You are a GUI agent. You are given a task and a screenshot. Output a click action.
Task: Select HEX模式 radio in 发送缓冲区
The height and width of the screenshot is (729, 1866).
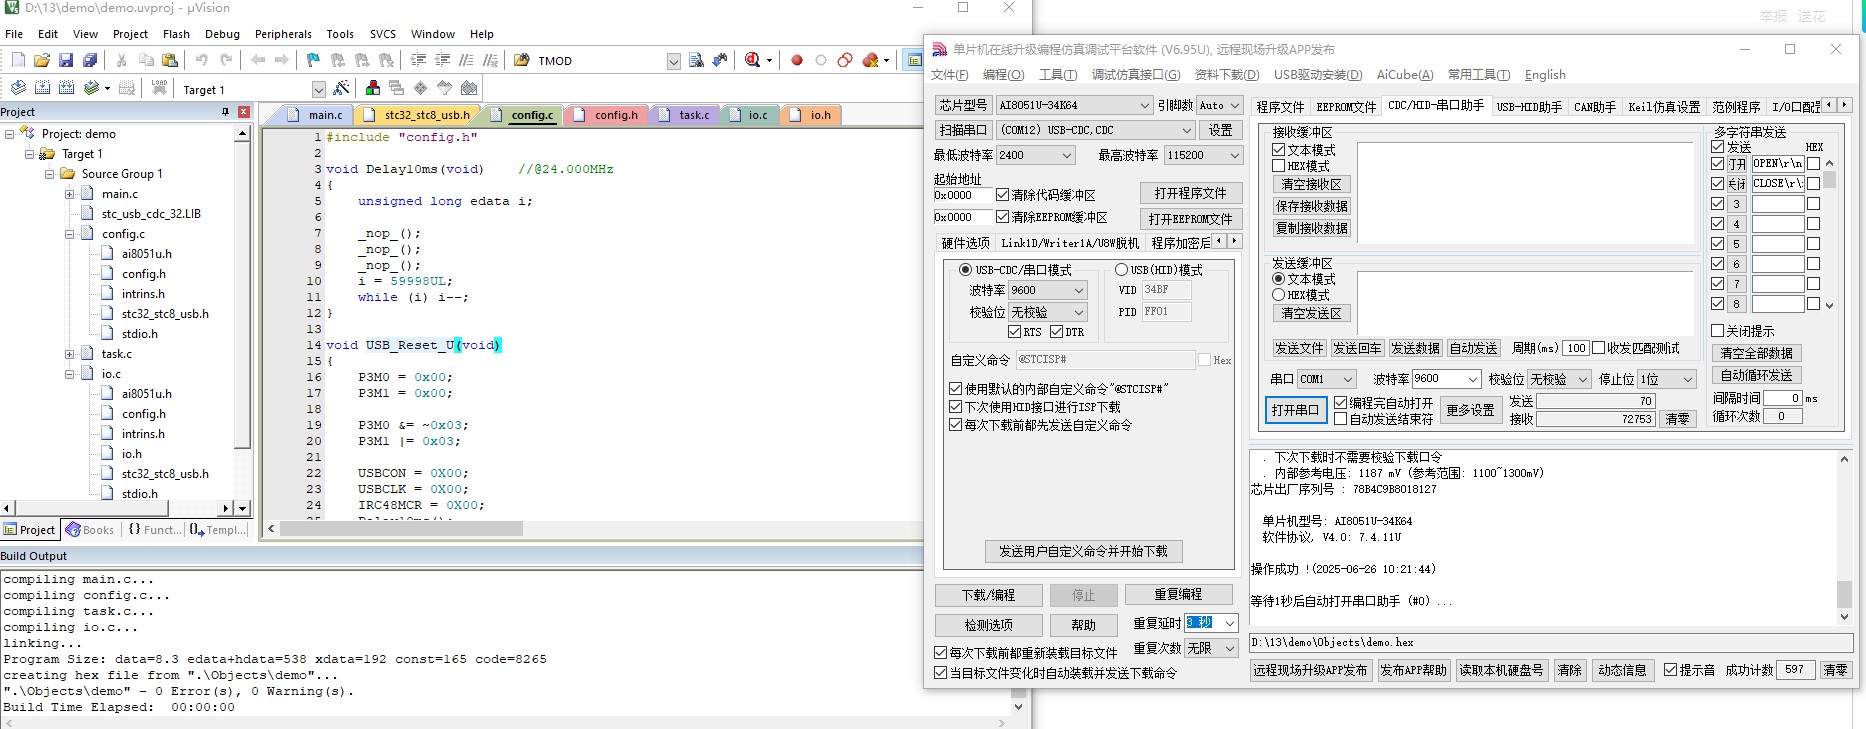(1278, 295)
